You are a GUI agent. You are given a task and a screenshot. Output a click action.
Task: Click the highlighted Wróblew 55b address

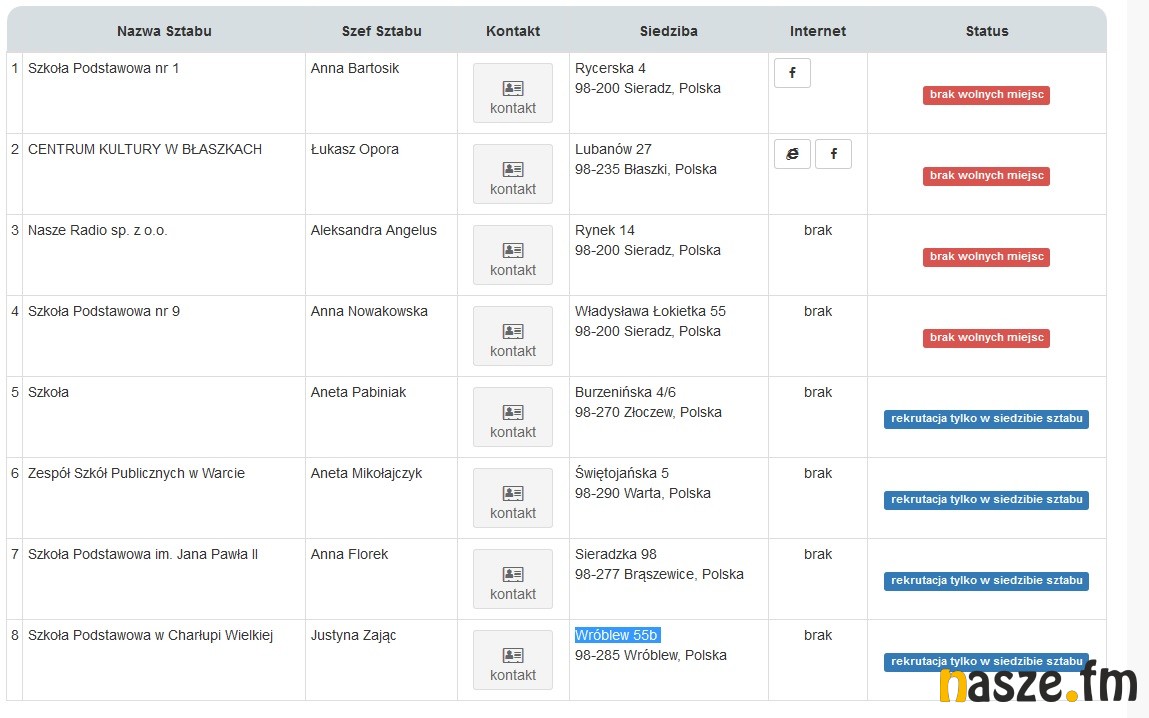(x=617, y=635)
